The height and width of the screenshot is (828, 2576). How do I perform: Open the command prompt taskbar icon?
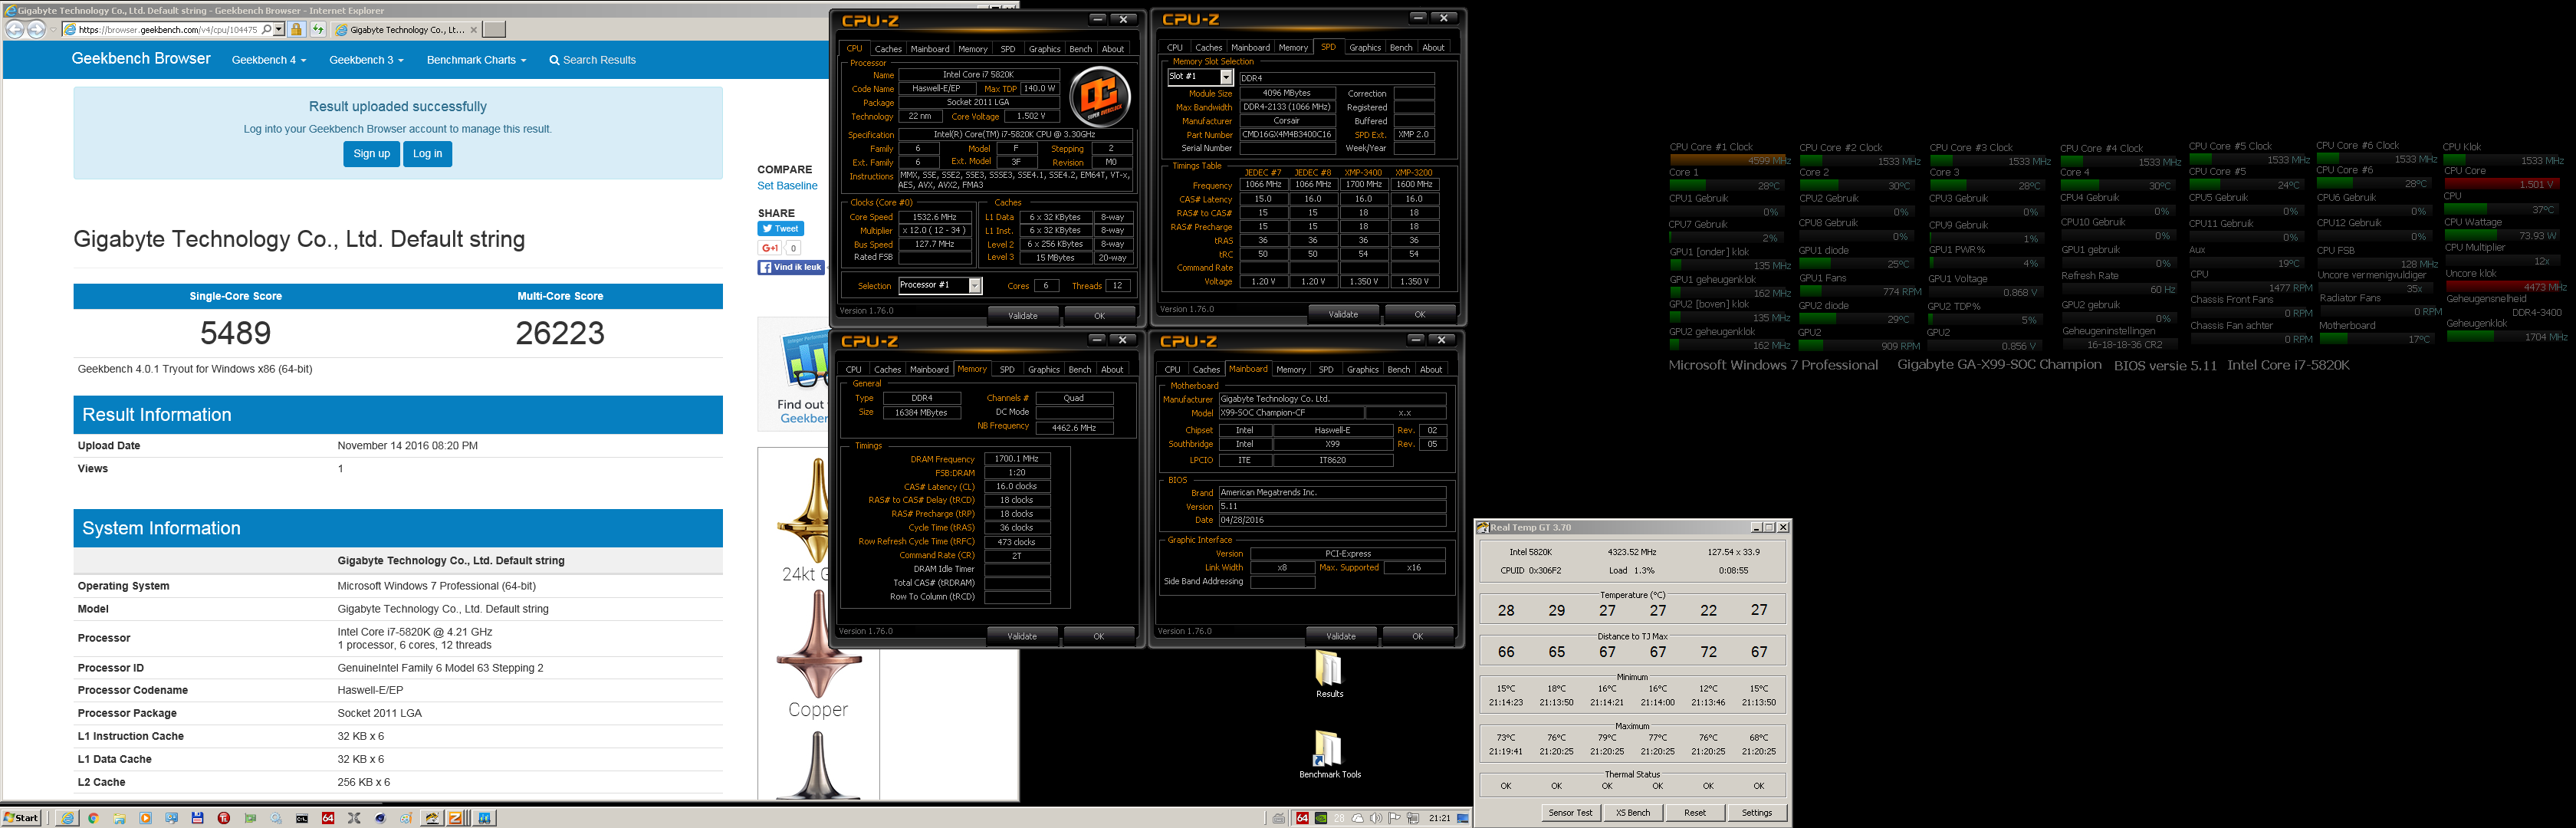[302, 818]
